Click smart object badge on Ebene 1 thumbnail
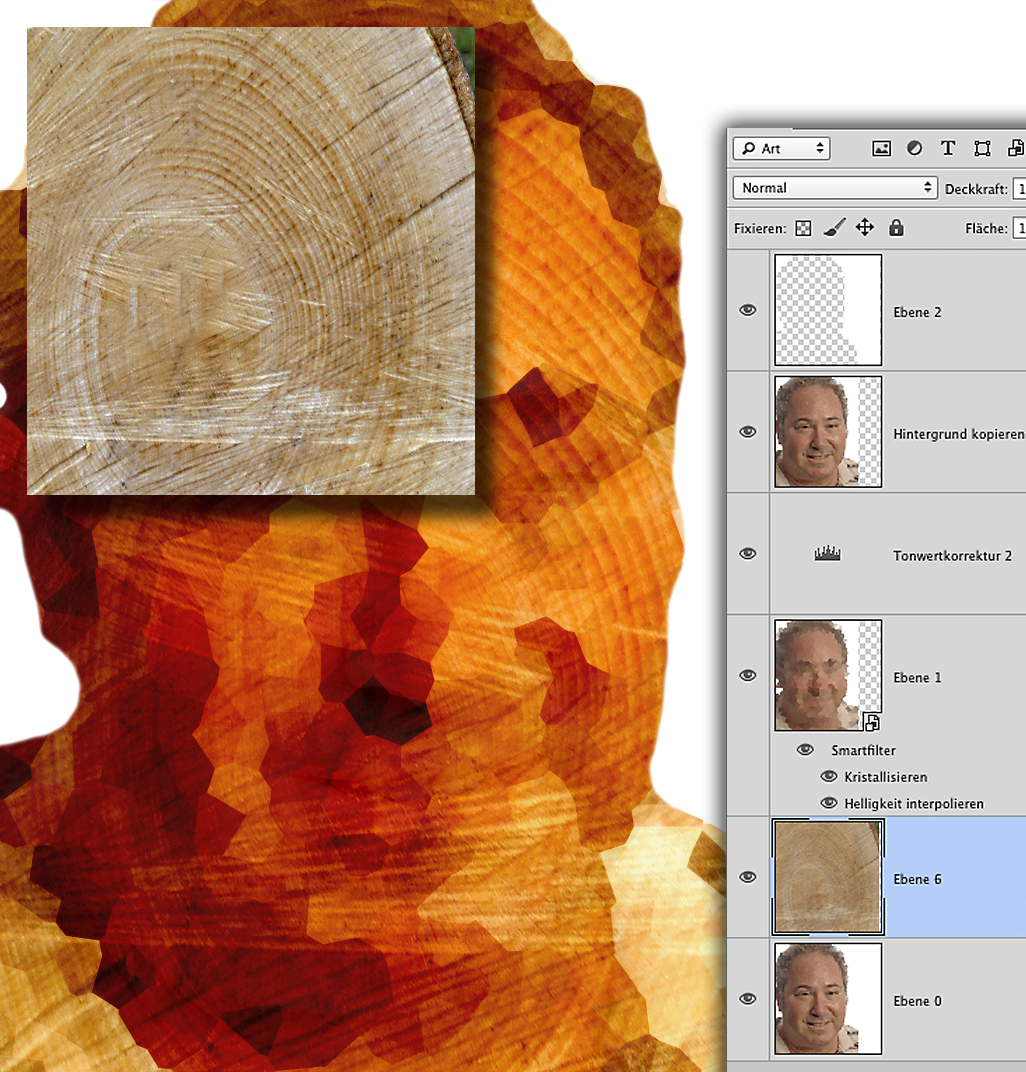 tap(872, 721)
